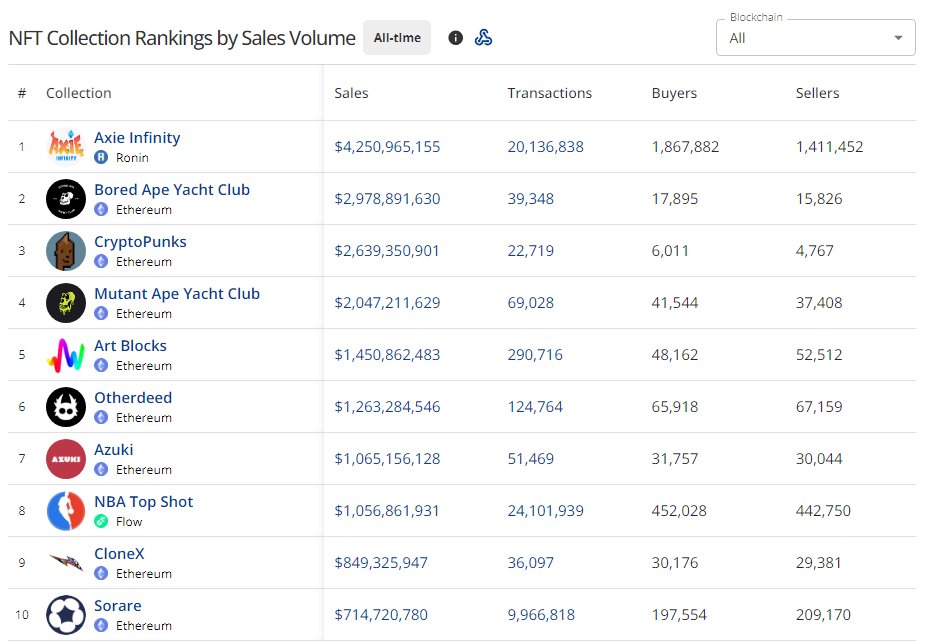
Task: Click the Art Blocks rainbow logo
Action: pyautogui.click(x=66, y=355)
